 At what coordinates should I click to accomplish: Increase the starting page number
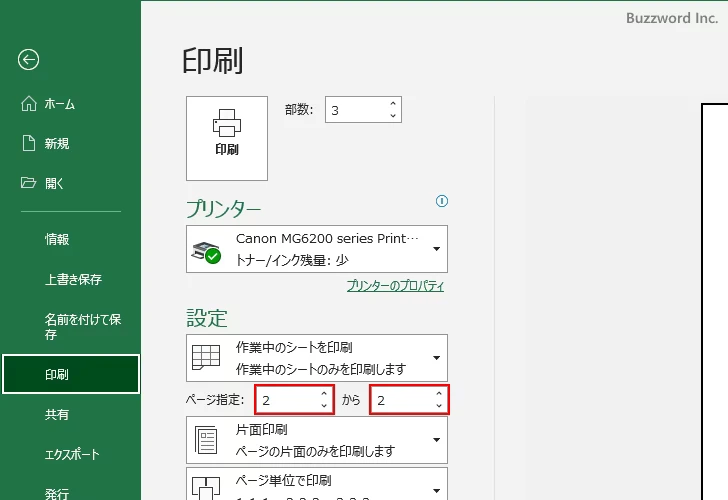tap(323, 395)
